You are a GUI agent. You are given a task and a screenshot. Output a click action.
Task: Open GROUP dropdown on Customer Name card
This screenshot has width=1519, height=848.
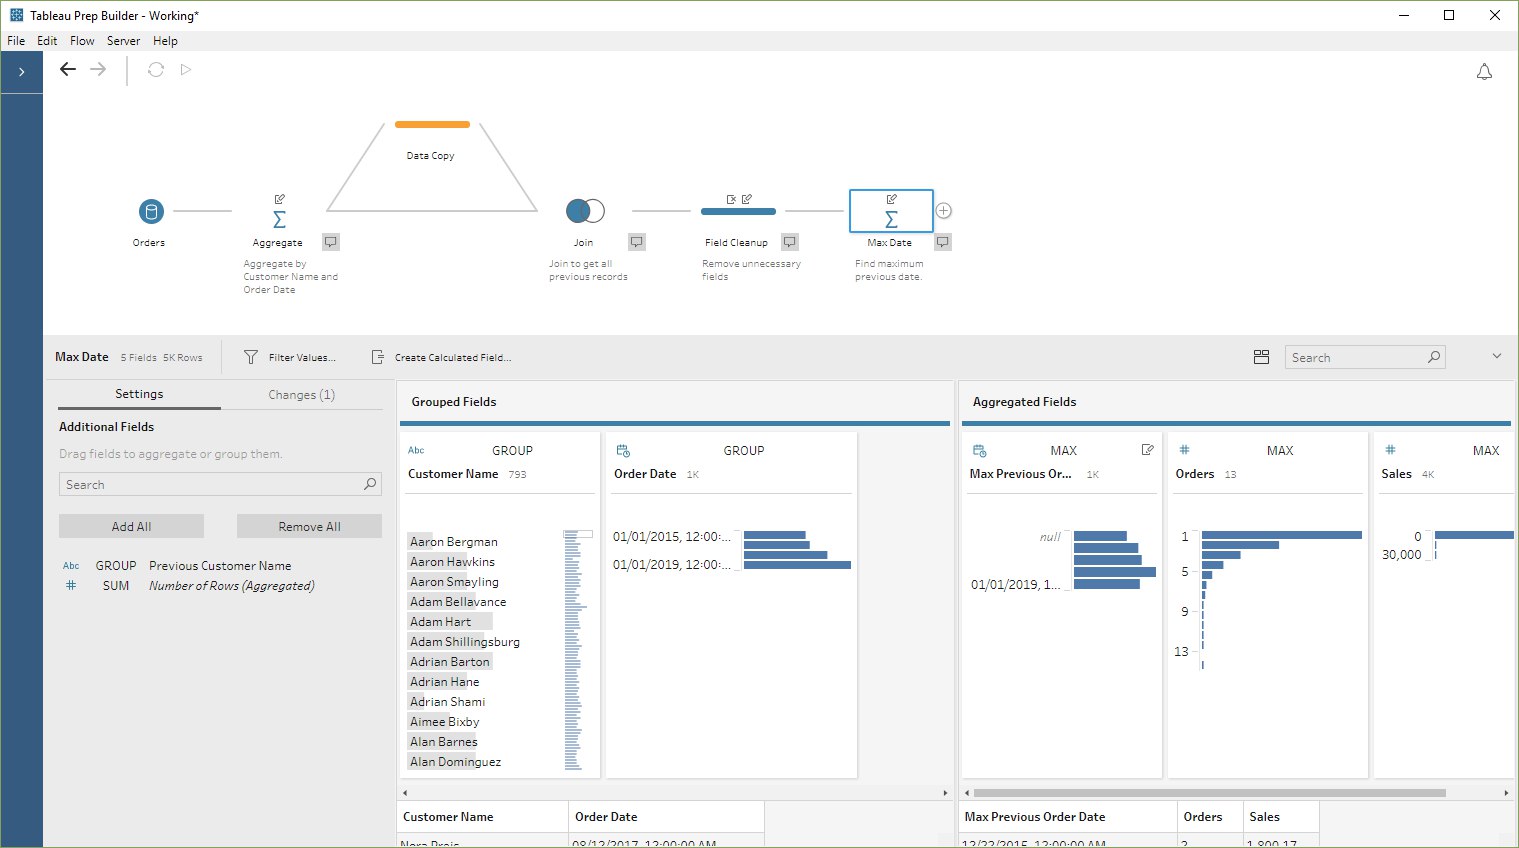[x=512, y=451]
